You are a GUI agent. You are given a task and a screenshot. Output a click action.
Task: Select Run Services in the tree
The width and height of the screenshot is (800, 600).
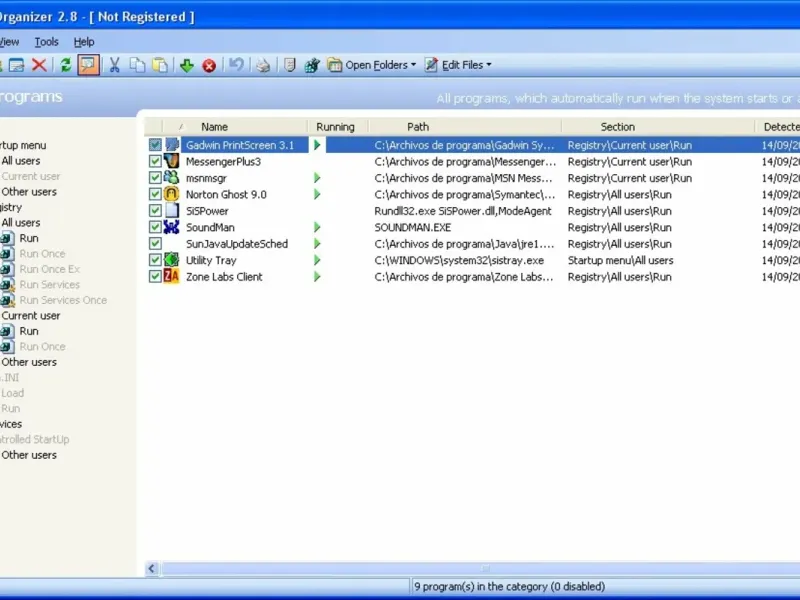[x=49, y=285]
